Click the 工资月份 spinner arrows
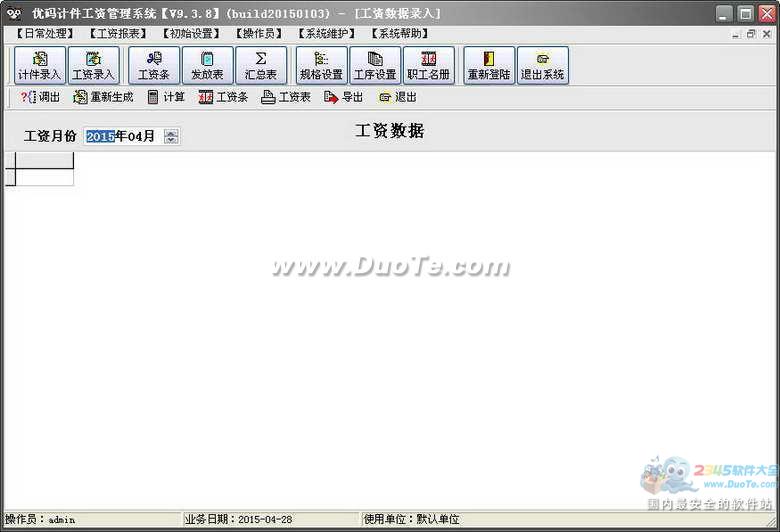The width and height of the screenshot is (780, 532). pyautogui.click(x=171, y=136)
